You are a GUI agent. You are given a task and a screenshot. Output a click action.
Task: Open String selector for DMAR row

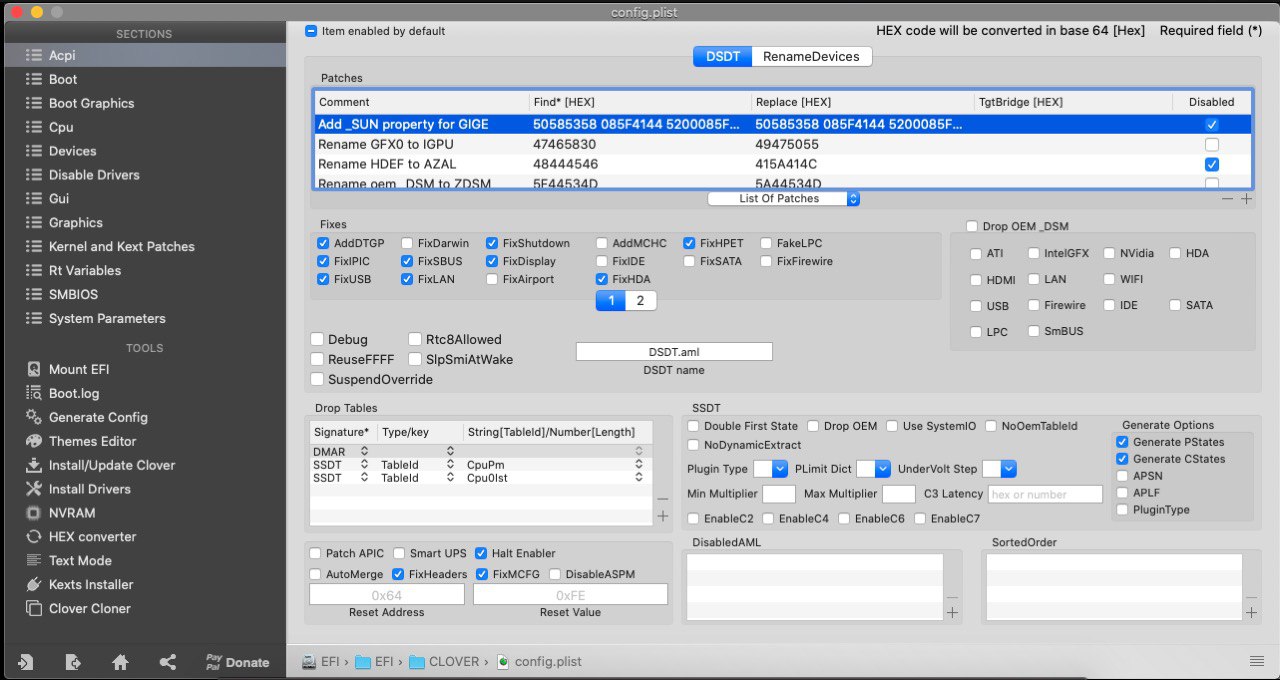point(639,453)
